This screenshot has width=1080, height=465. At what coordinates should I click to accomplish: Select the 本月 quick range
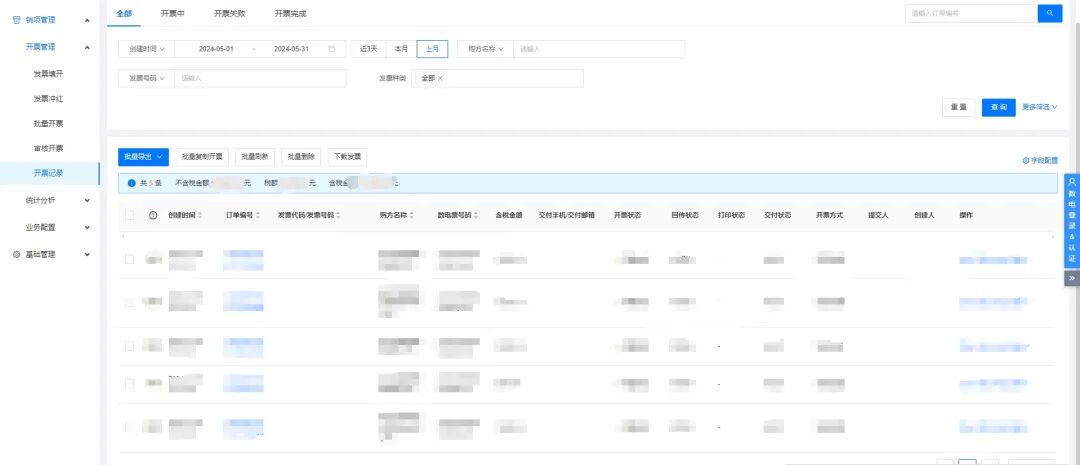pyautogui.click(x=401, y=49)
